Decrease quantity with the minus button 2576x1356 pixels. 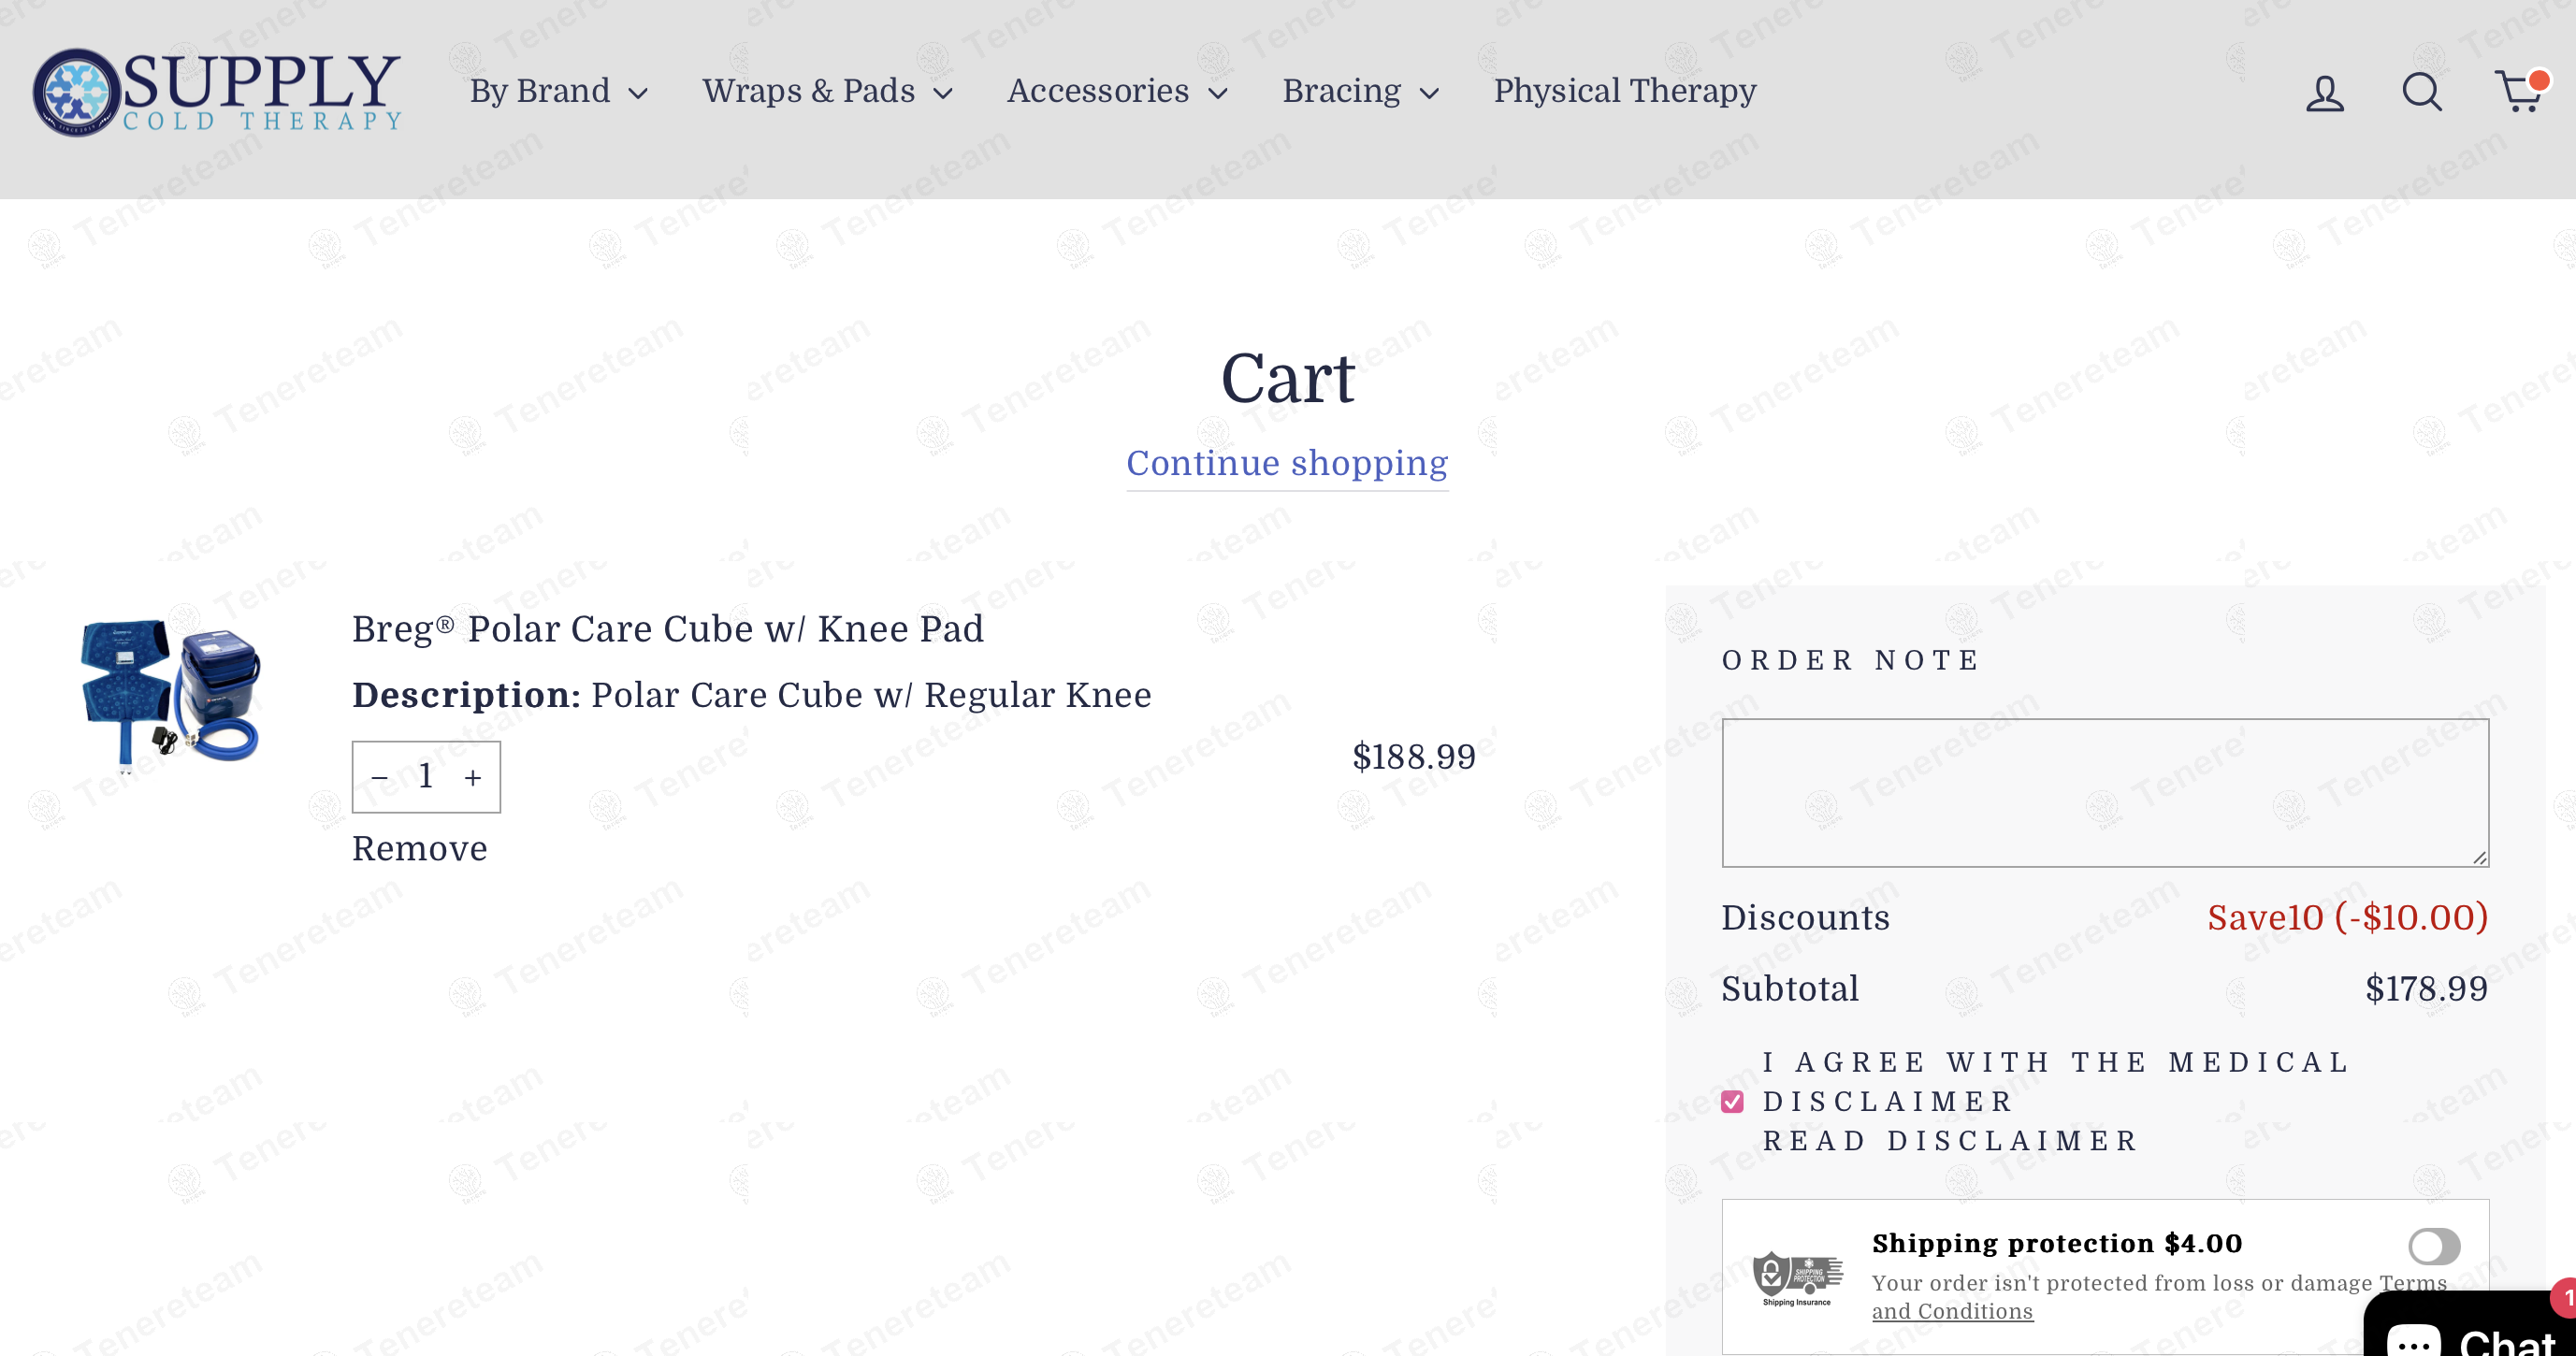(379, 777)
